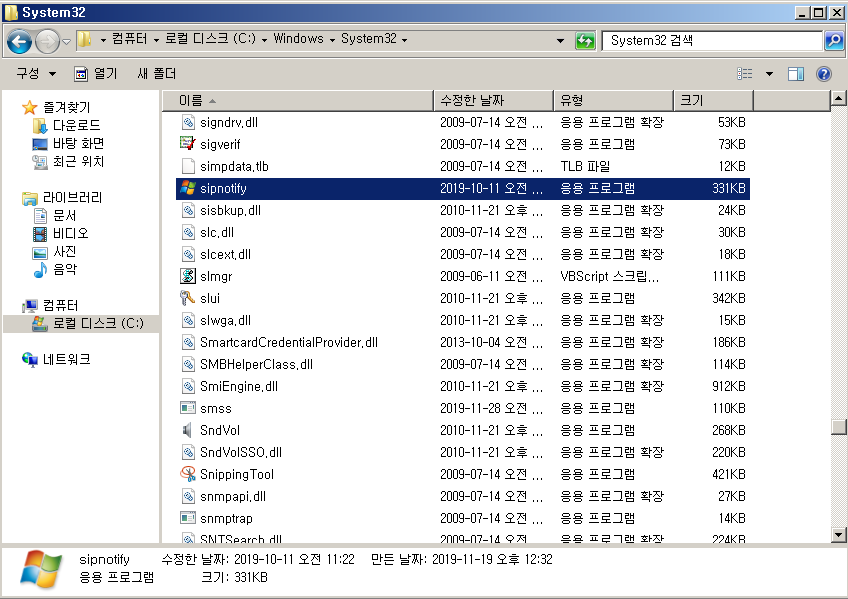Viewport: 848px width, 599px height.
Task: Sort by 크기 column header
Action: click(x=714, y=101)
